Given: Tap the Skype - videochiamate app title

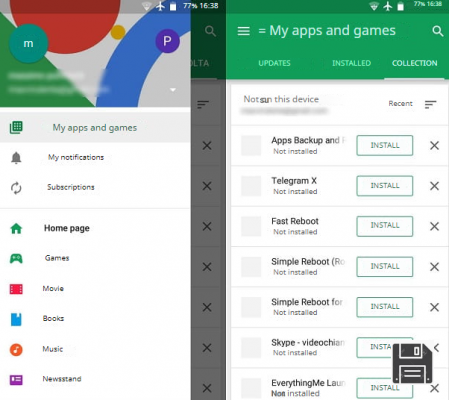Looking at the screenshot, I should pyautogui.click(x=308, y=343).
